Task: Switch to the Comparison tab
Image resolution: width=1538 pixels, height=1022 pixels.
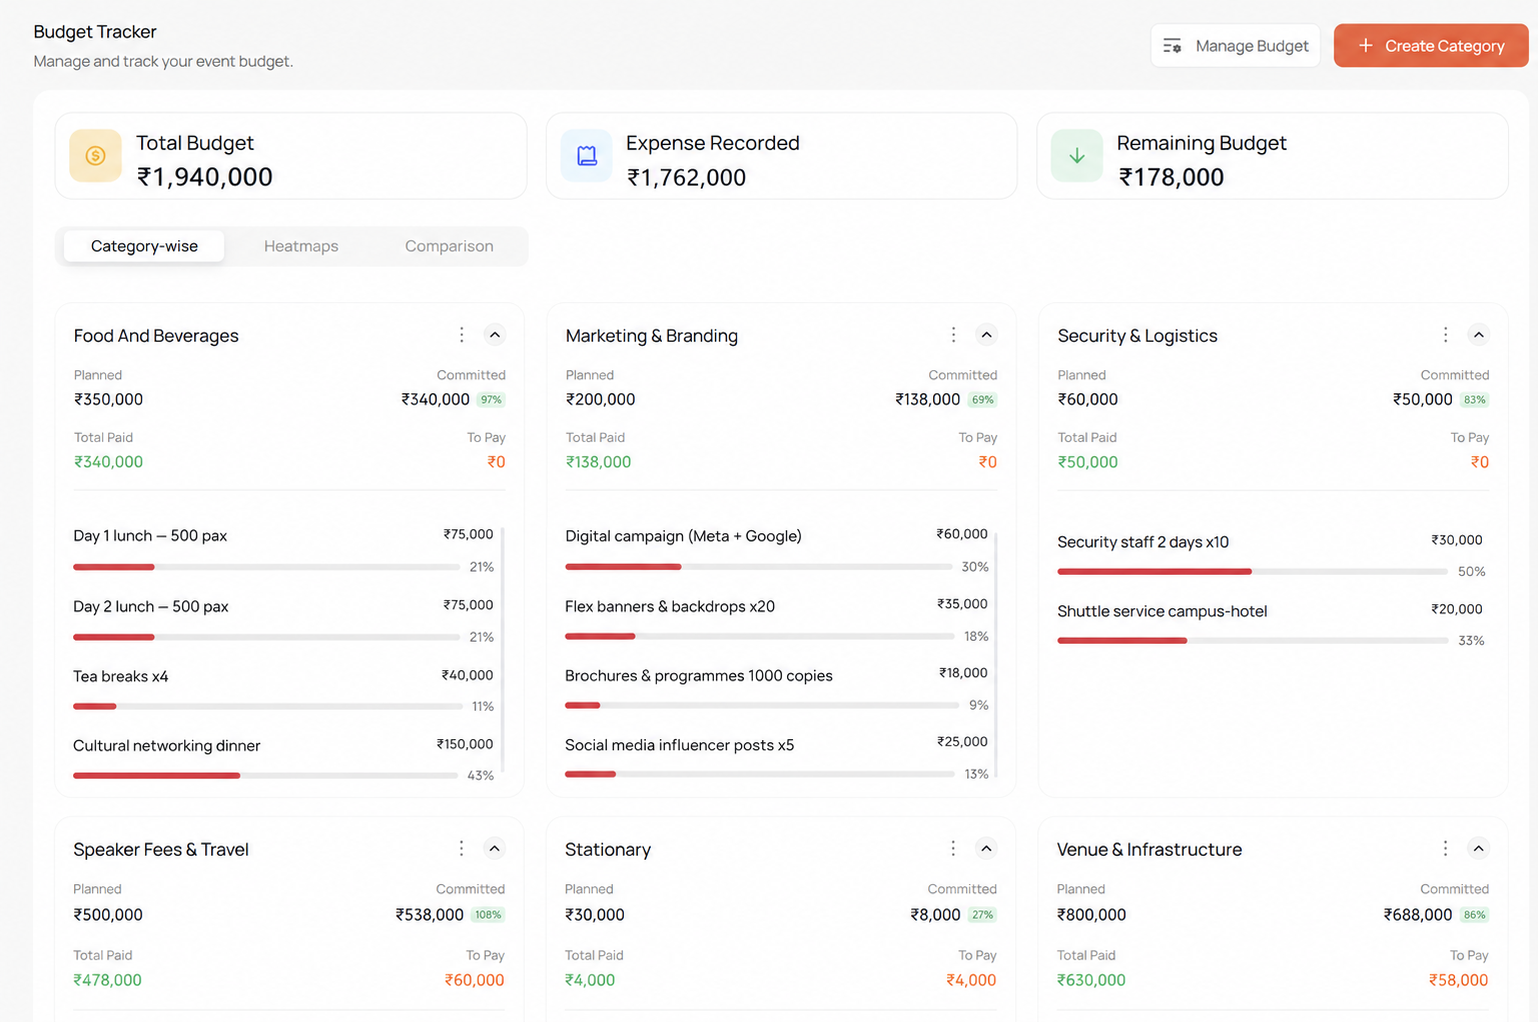Action: click(x=449, y=246)
